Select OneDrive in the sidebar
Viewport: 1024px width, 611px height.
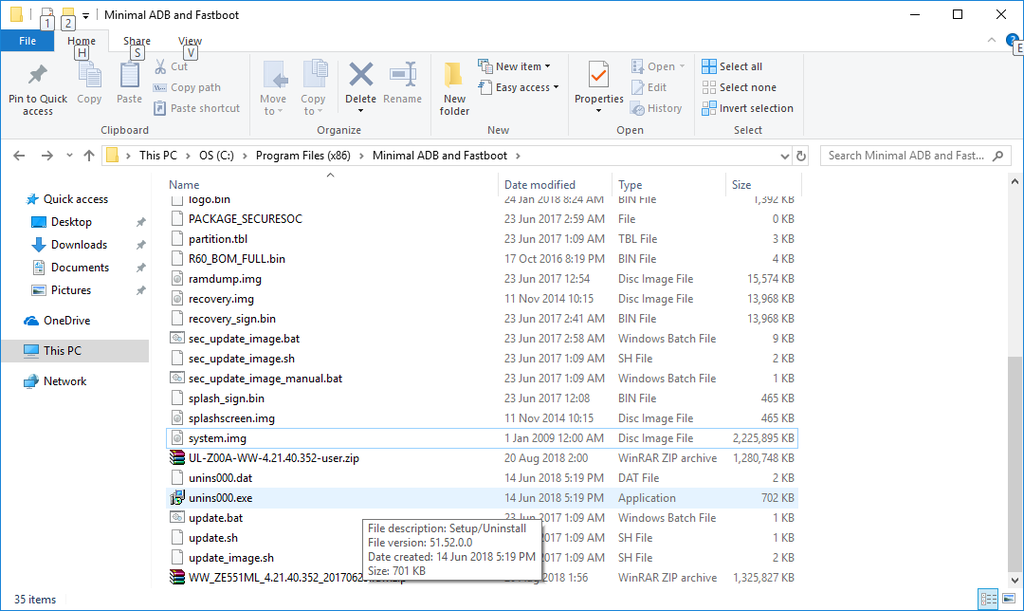tap(66, 321)
